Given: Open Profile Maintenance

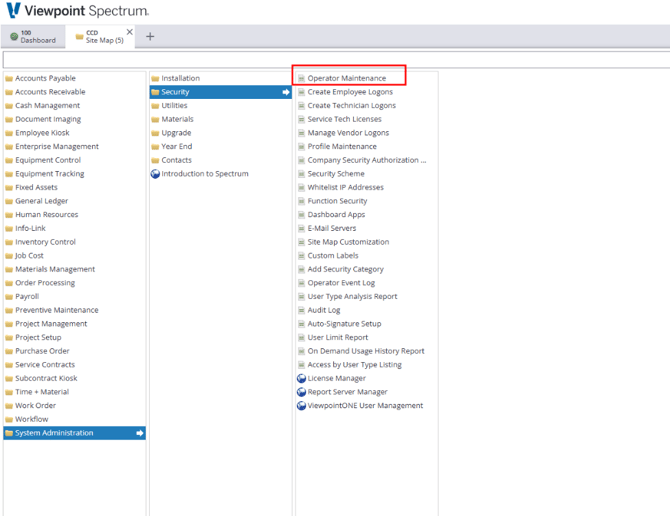Looking at the screenshot, I should coord(342,147).
